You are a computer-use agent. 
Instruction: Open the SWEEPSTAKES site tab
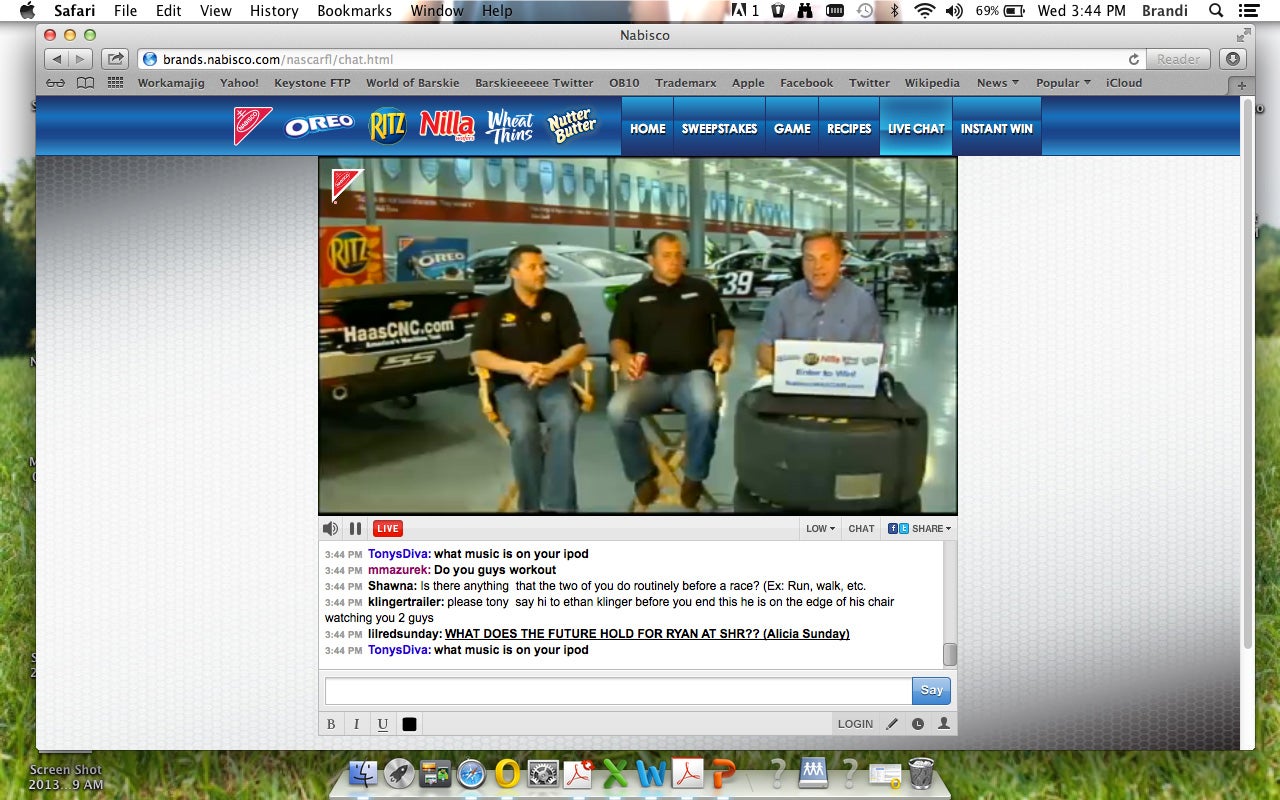[x=719, y=128]
